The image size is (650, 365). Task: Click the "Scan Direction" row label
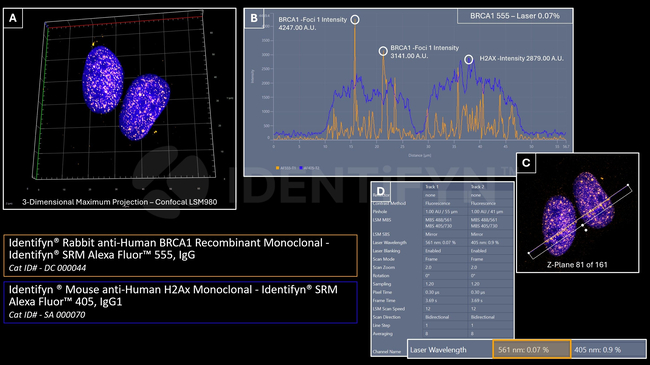click(386, 317)
